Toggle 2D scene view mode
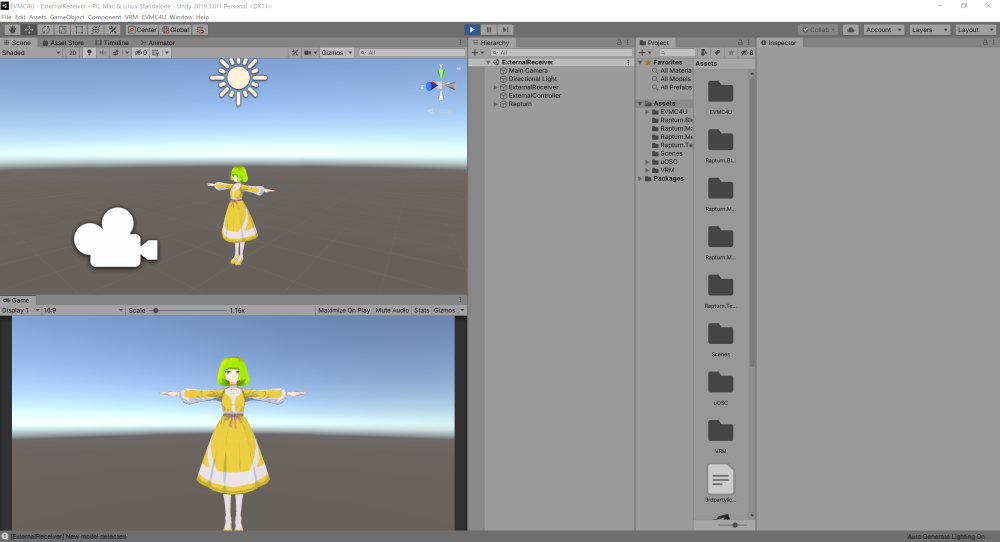This screenshot has height=542, width=1000. pyautogui.click(x=72, y=52)
